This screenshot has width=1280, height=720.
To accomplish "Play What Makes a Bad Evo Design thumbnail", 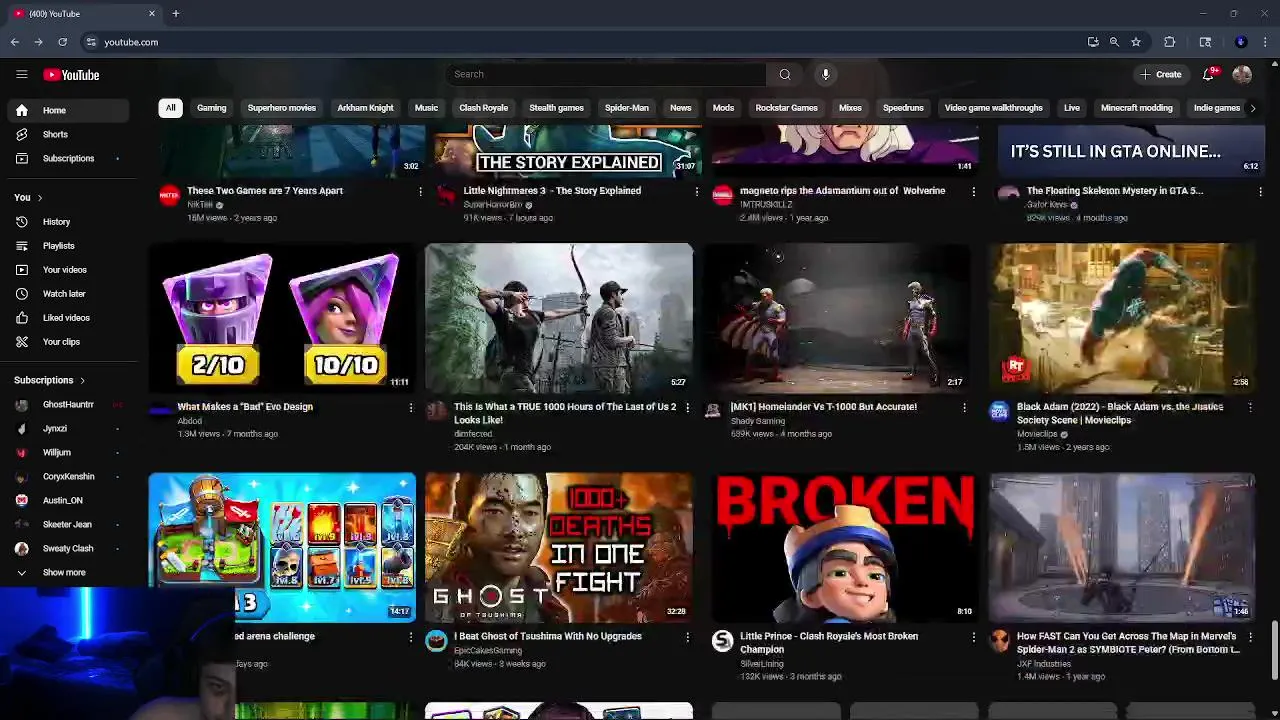I will click(x=282, y=318).
